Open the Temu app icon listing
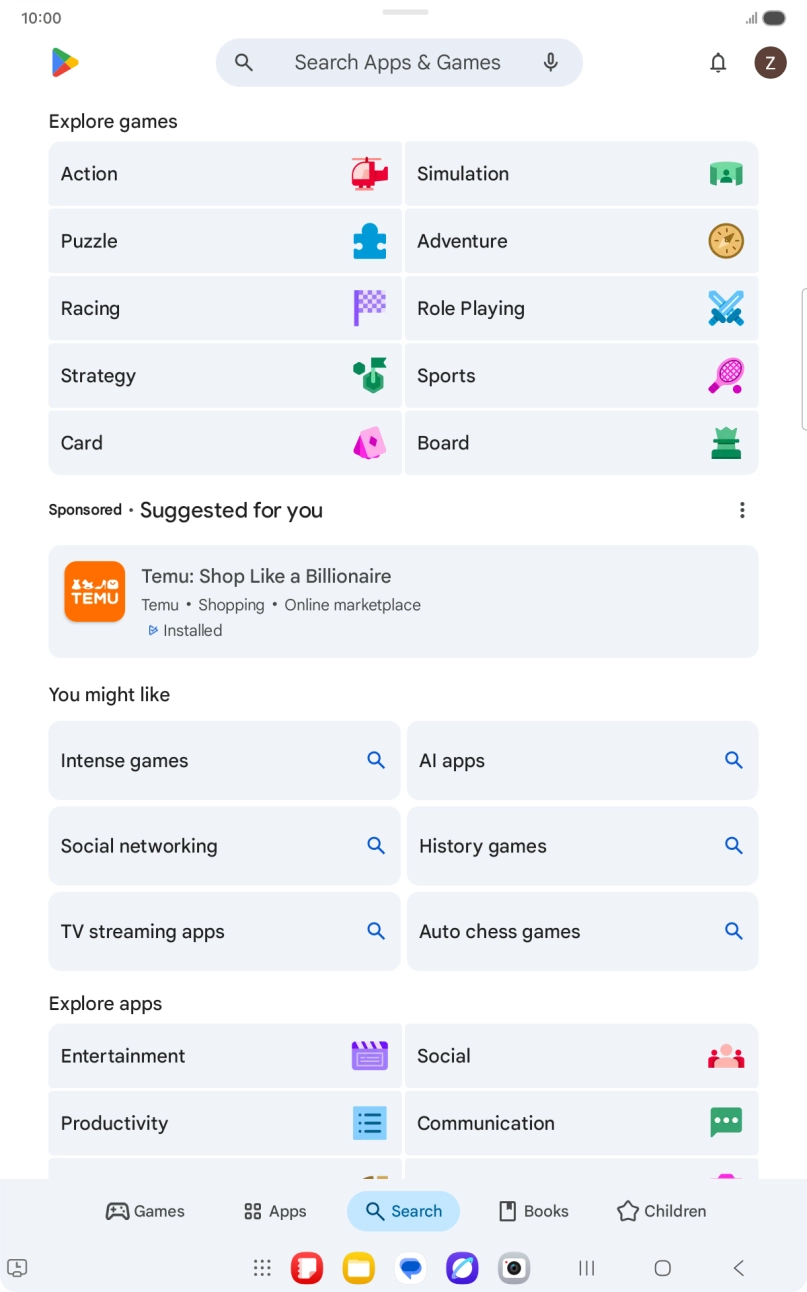The height and width of the screenshot is (1292, 807). pyautogui.click(x=95, y=592)
